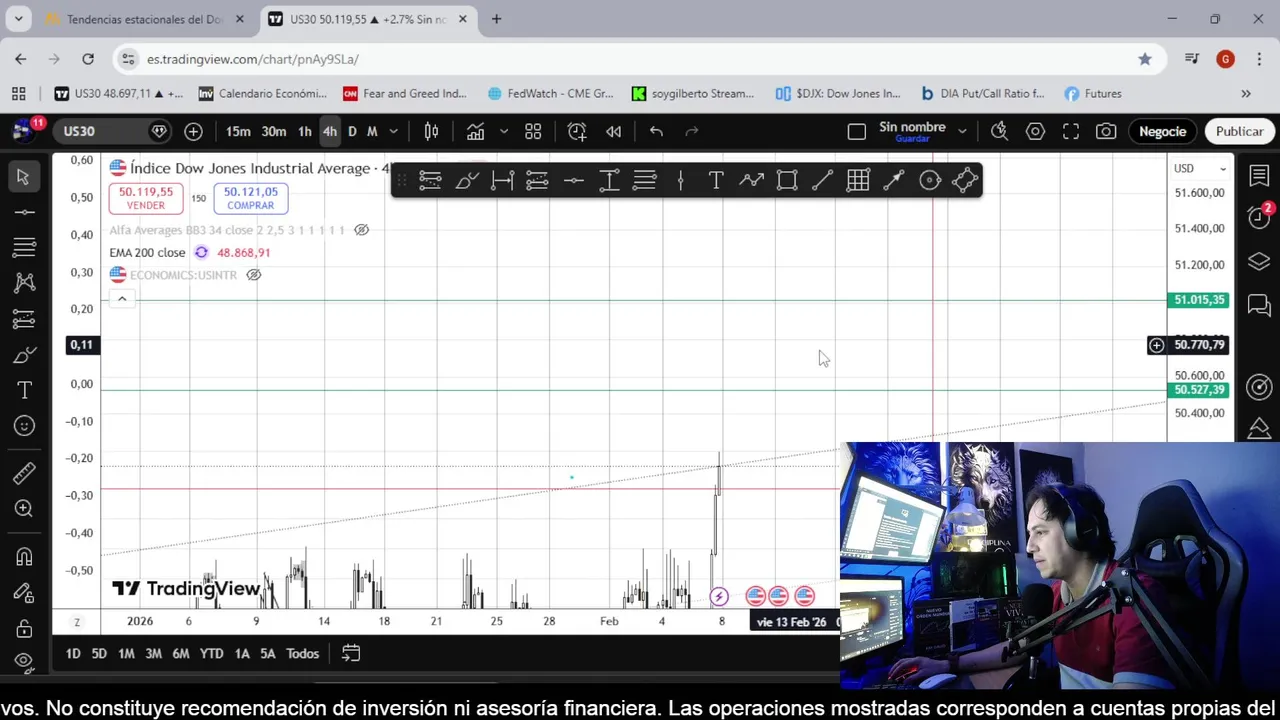The width and height of the screenshot is (1280, 720).
Task: Select vertical line in favorites toolbar
Action: pyautogui.click(x=680, y=180)
